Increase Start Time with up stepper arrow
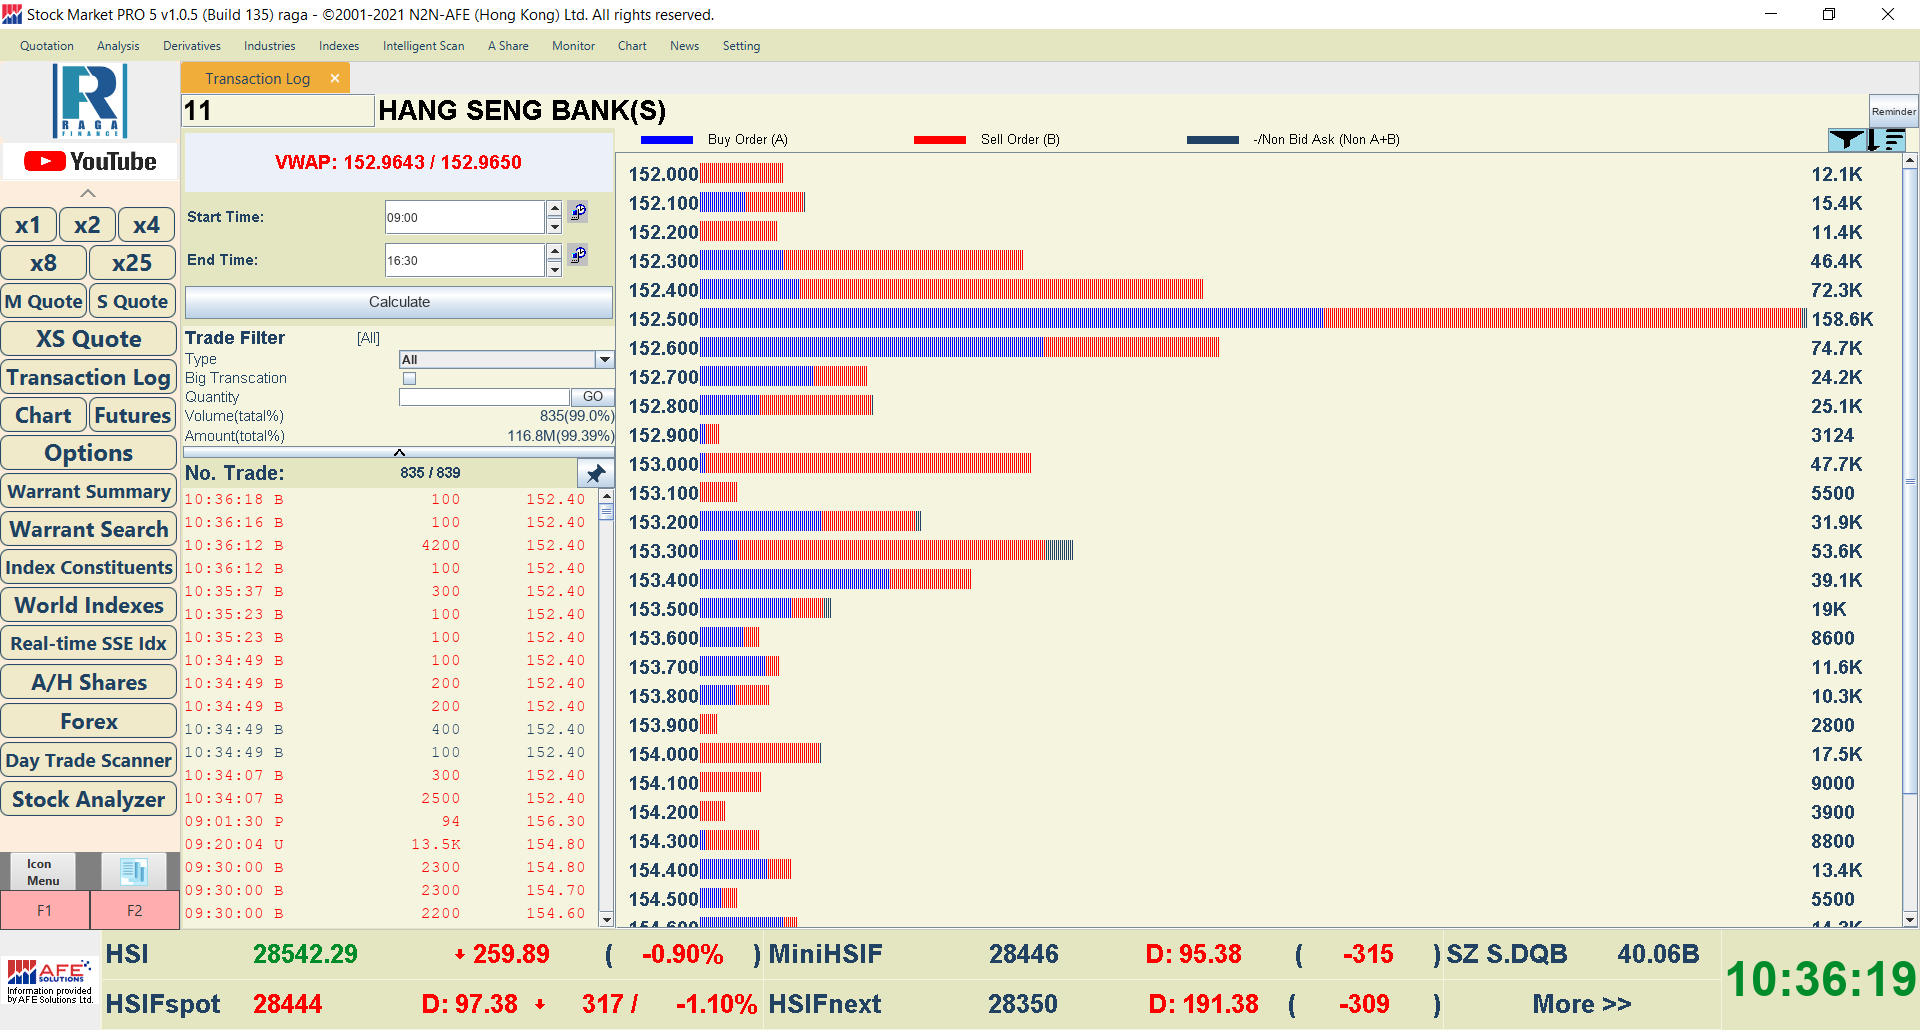Image resolution: width=1920 pixels, height=1030 pixels. pos(554,208)
